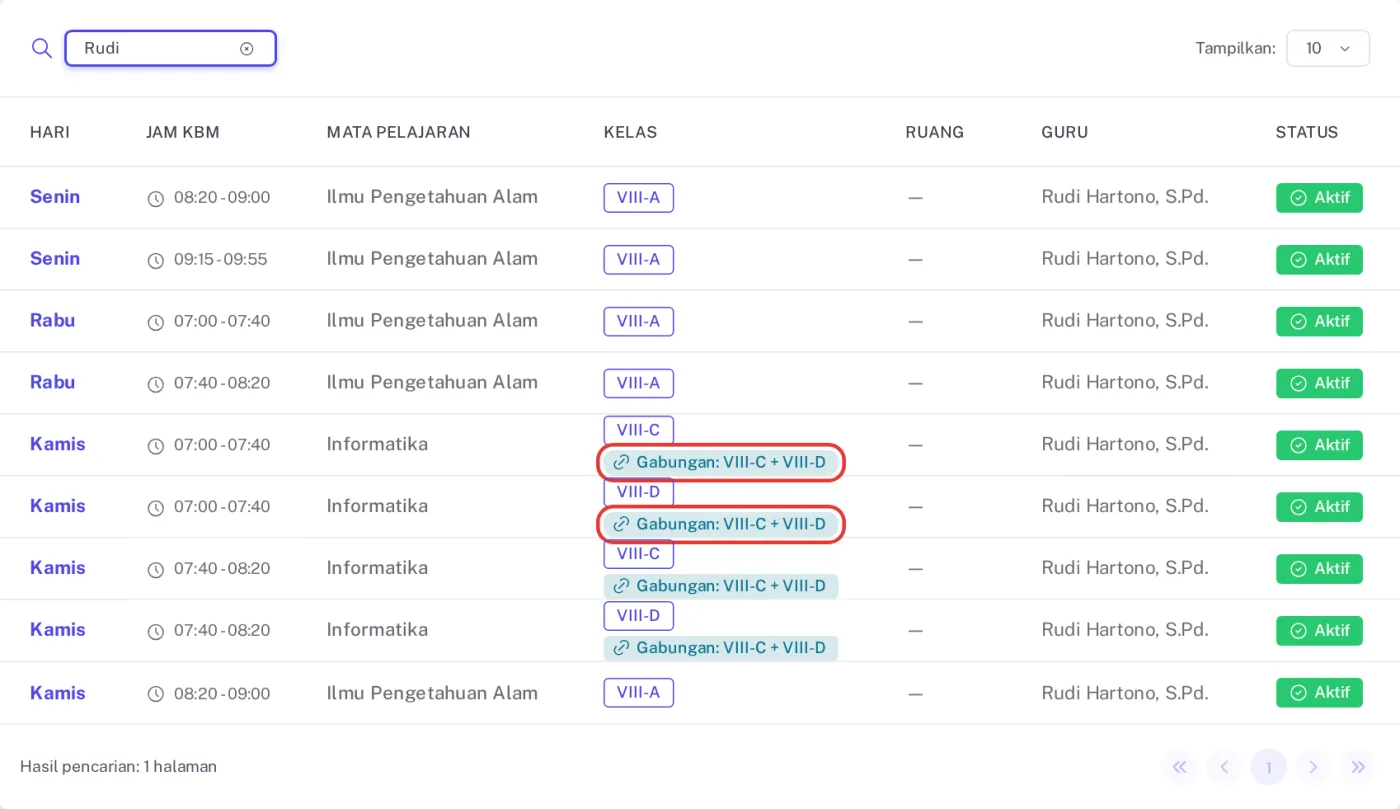Viewport: 1400px width, 809px height.
Task: Click Ilmu Pengetahuan Alam in Kamis 08:20-09:00 row
Action: [x=432, y=693]
